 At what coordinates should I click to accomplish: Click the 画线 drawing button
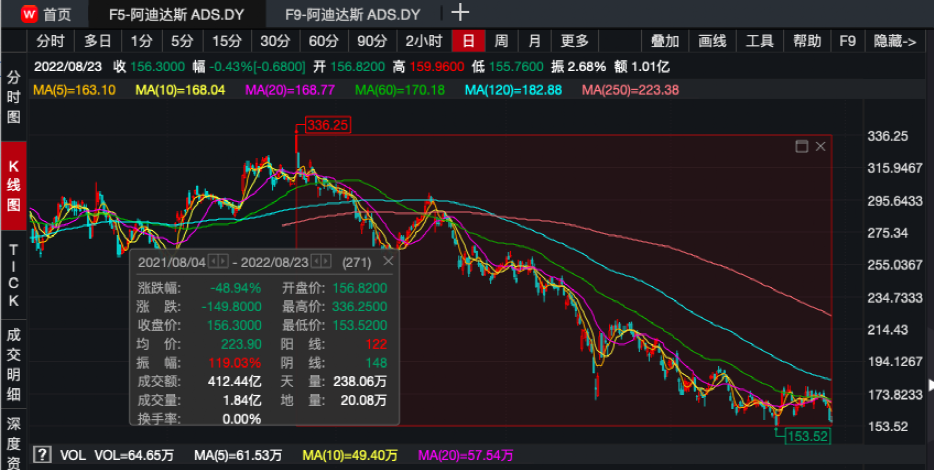pos(712,41)
